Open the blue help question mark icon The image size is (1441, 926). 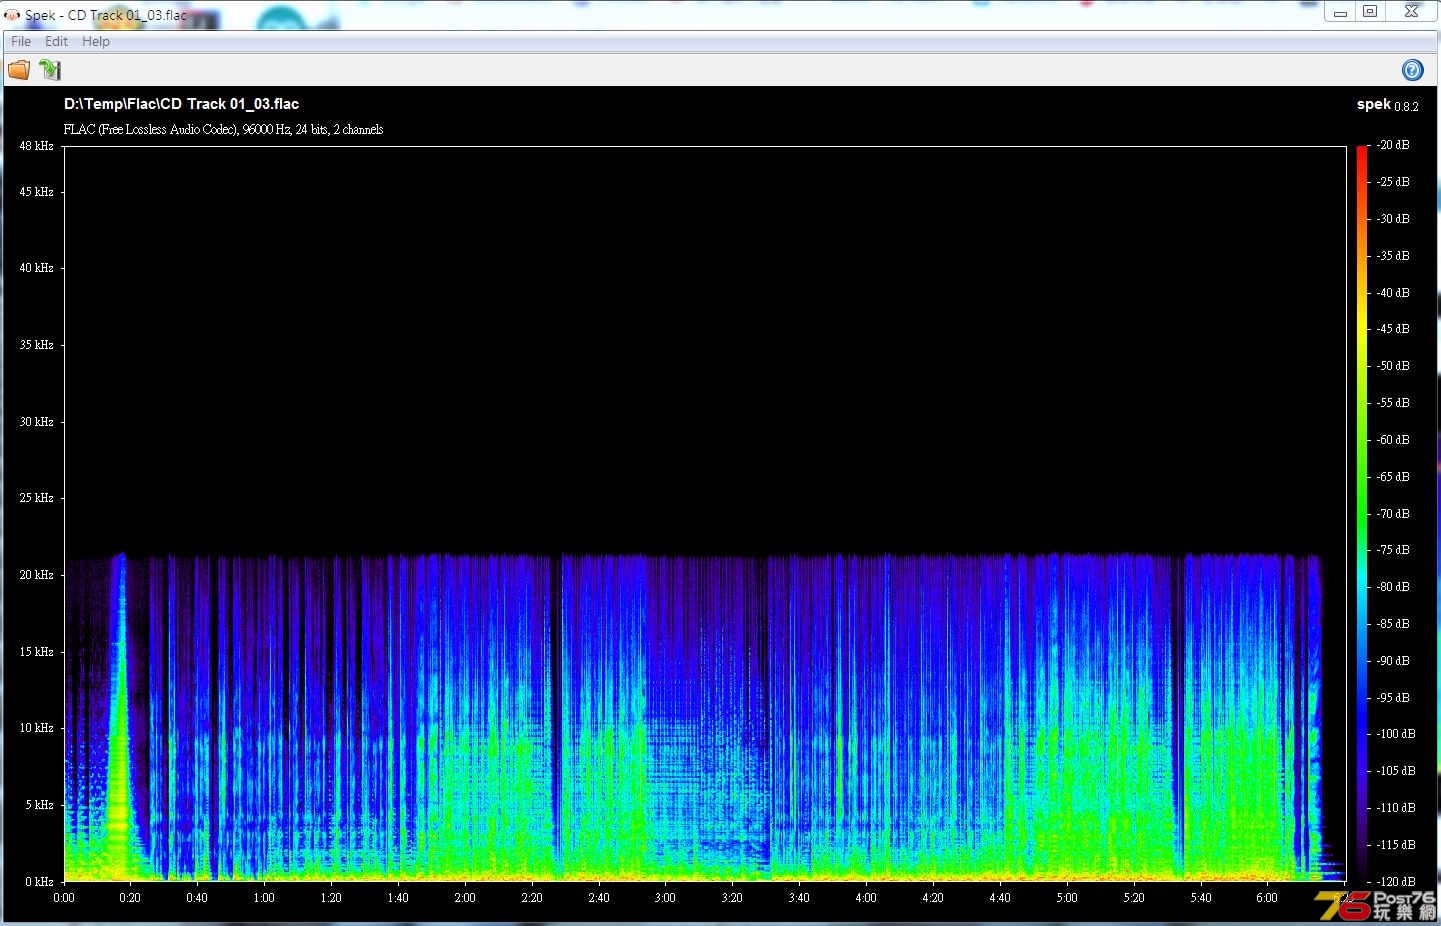tap(1412, 69)
